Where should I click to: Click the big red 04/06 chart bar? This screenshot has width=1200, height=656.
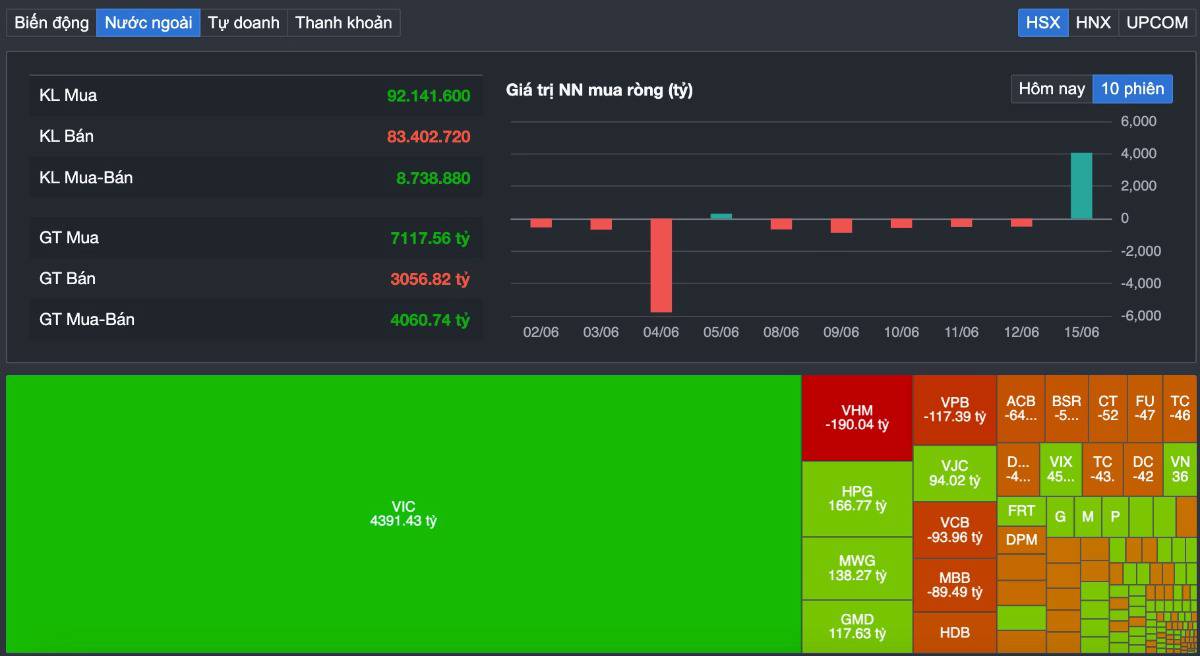[x=661, y=265]
